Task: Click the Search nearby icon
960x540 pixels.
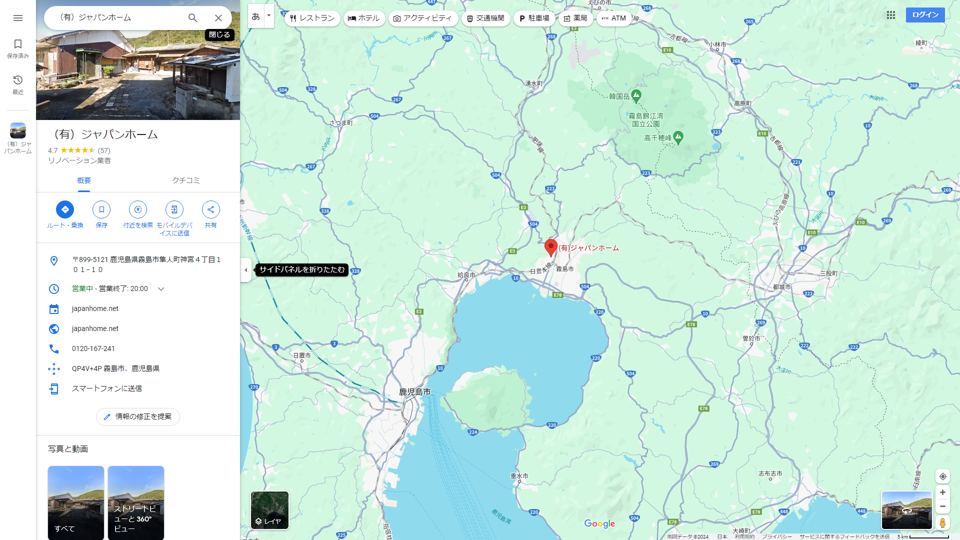Action: tap(138, 209)
